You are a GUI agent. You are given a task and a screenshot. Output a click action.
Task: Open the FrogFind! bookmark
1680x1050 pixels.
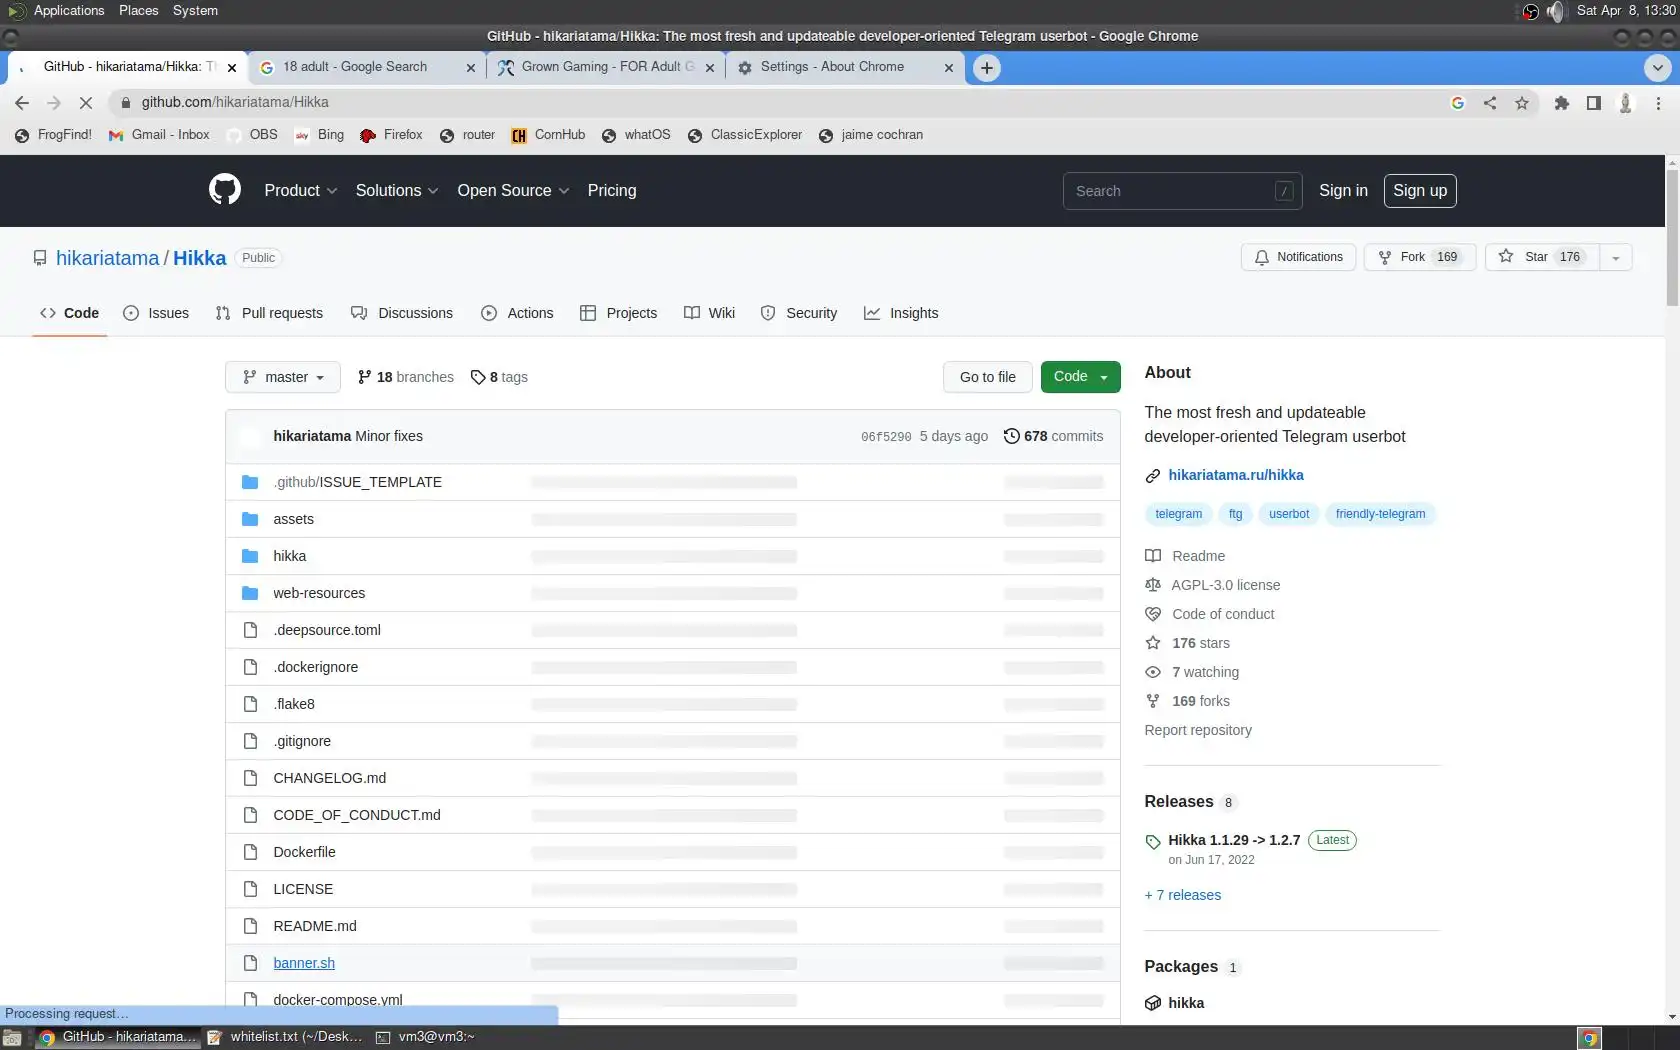click(x=53, y=135)
